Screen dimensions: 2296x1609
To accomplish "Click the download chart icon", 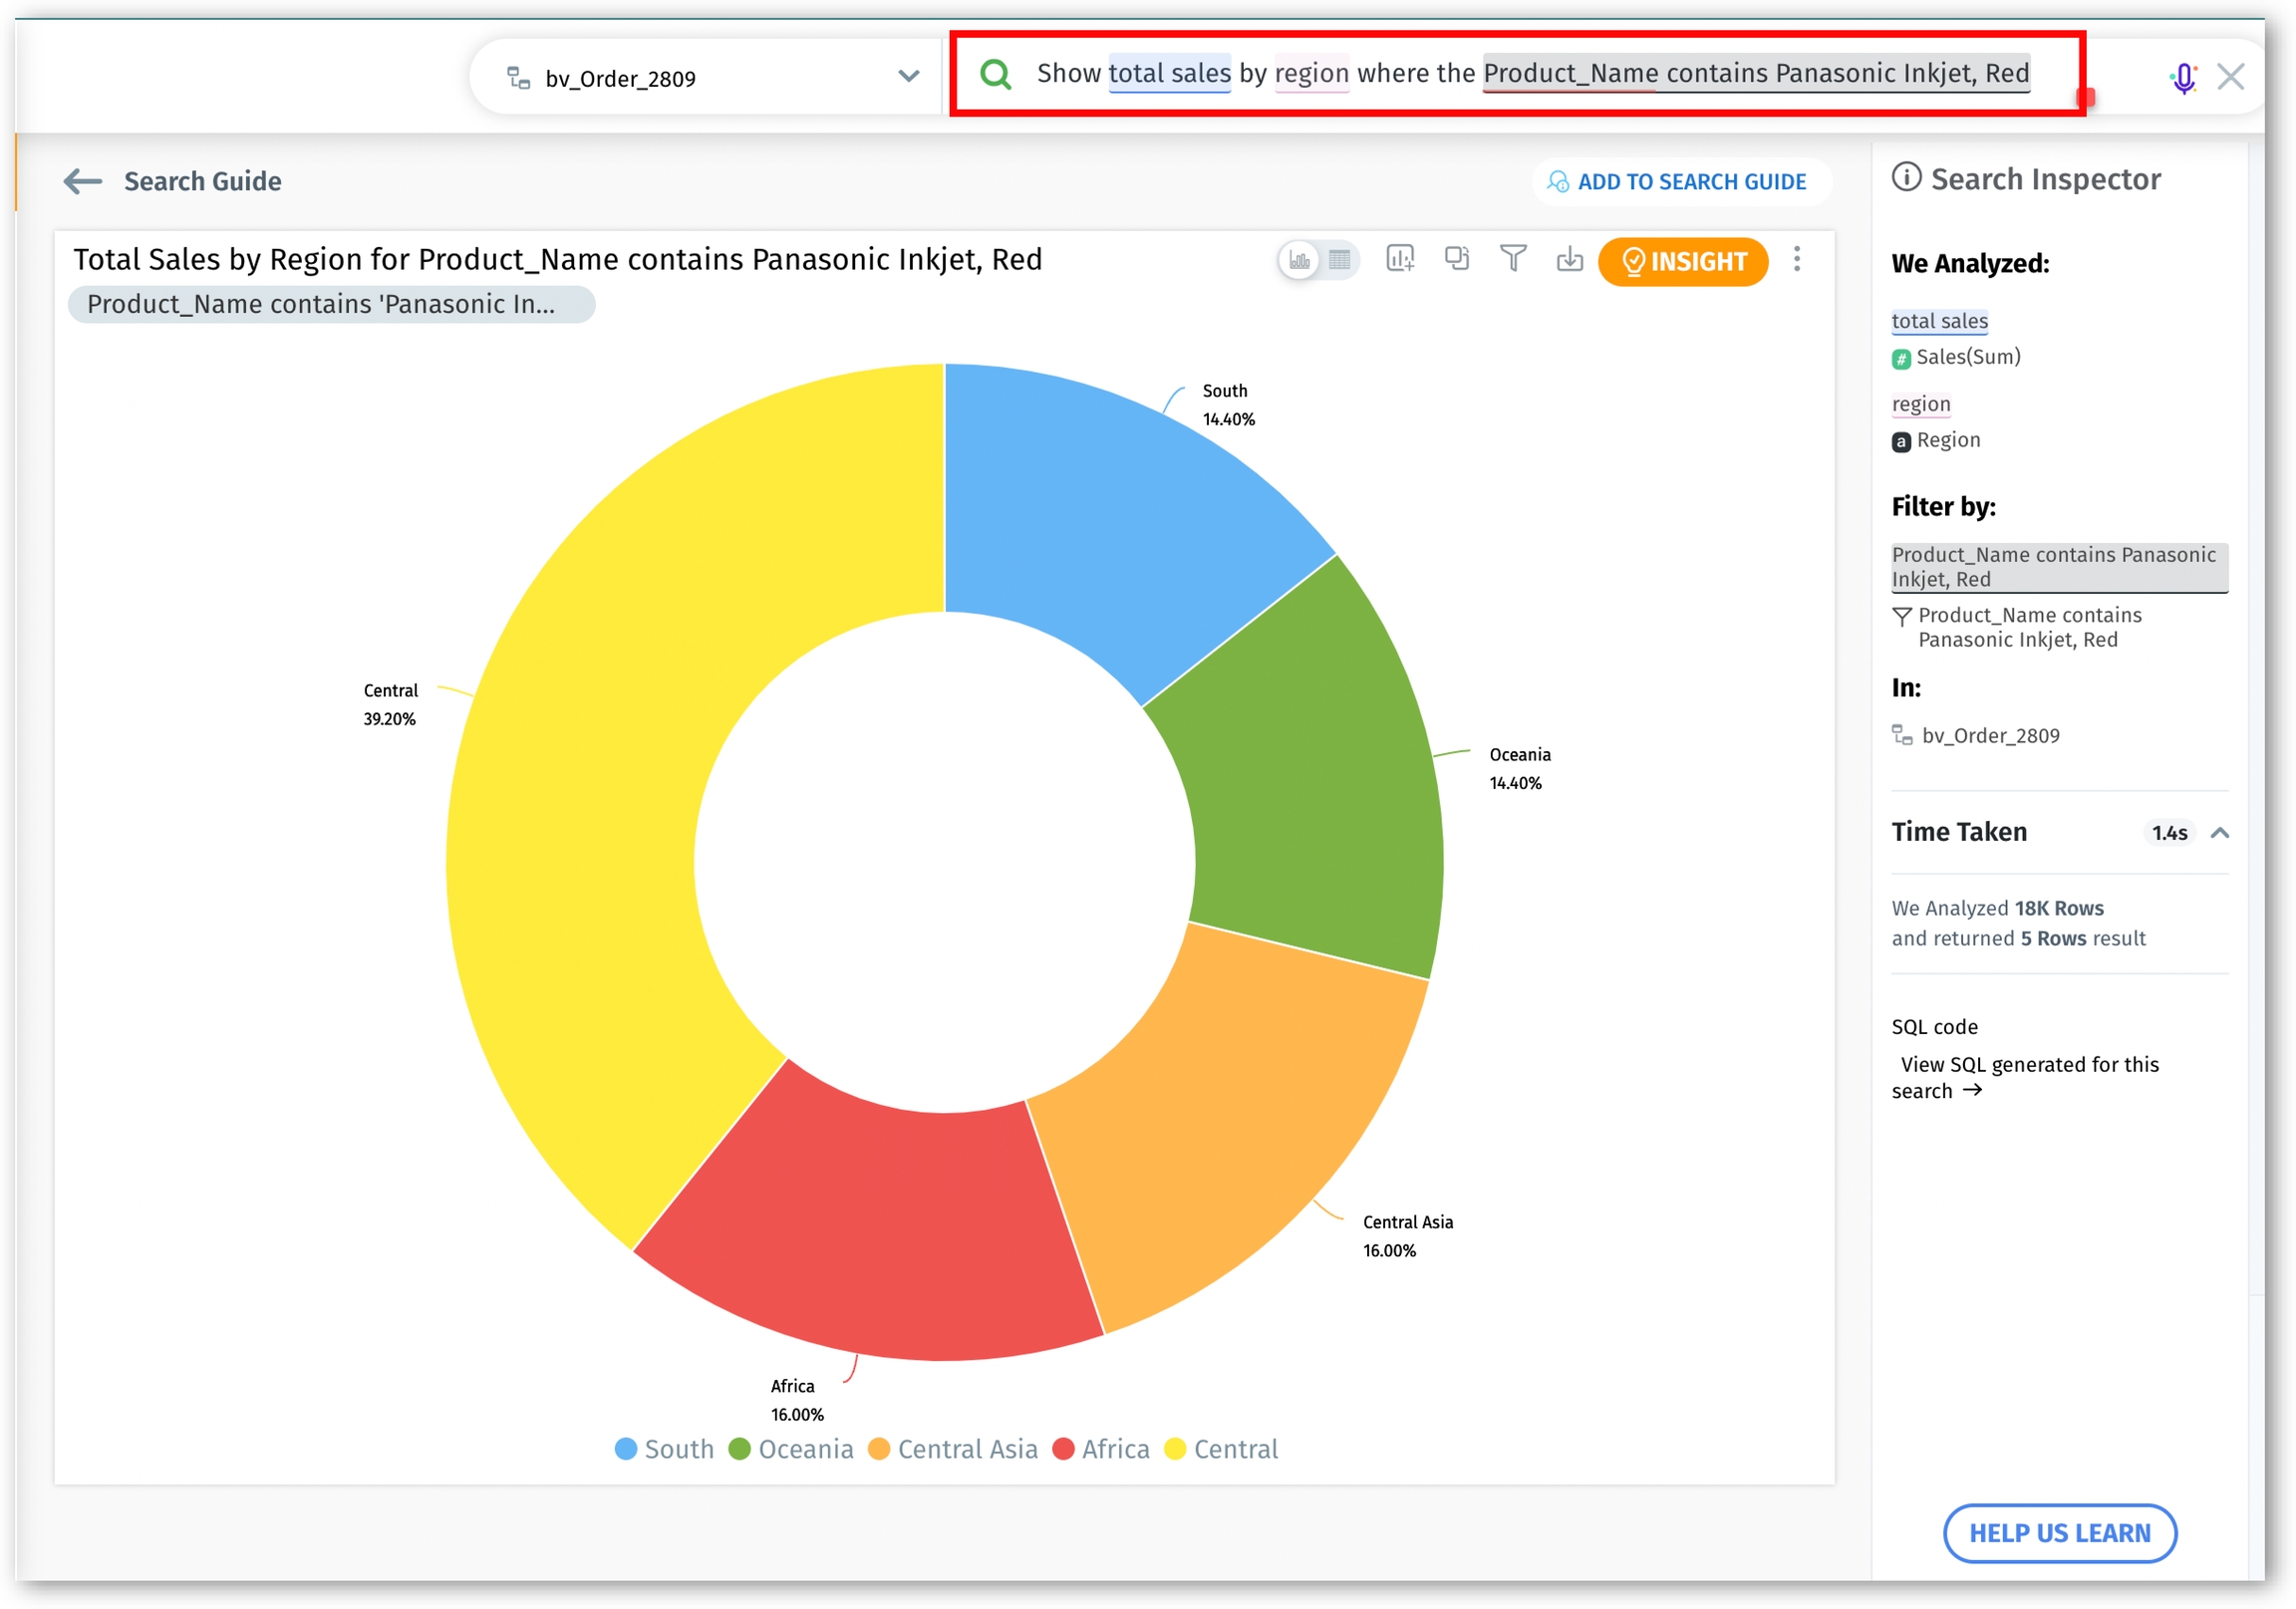I will pos(1570,260).
